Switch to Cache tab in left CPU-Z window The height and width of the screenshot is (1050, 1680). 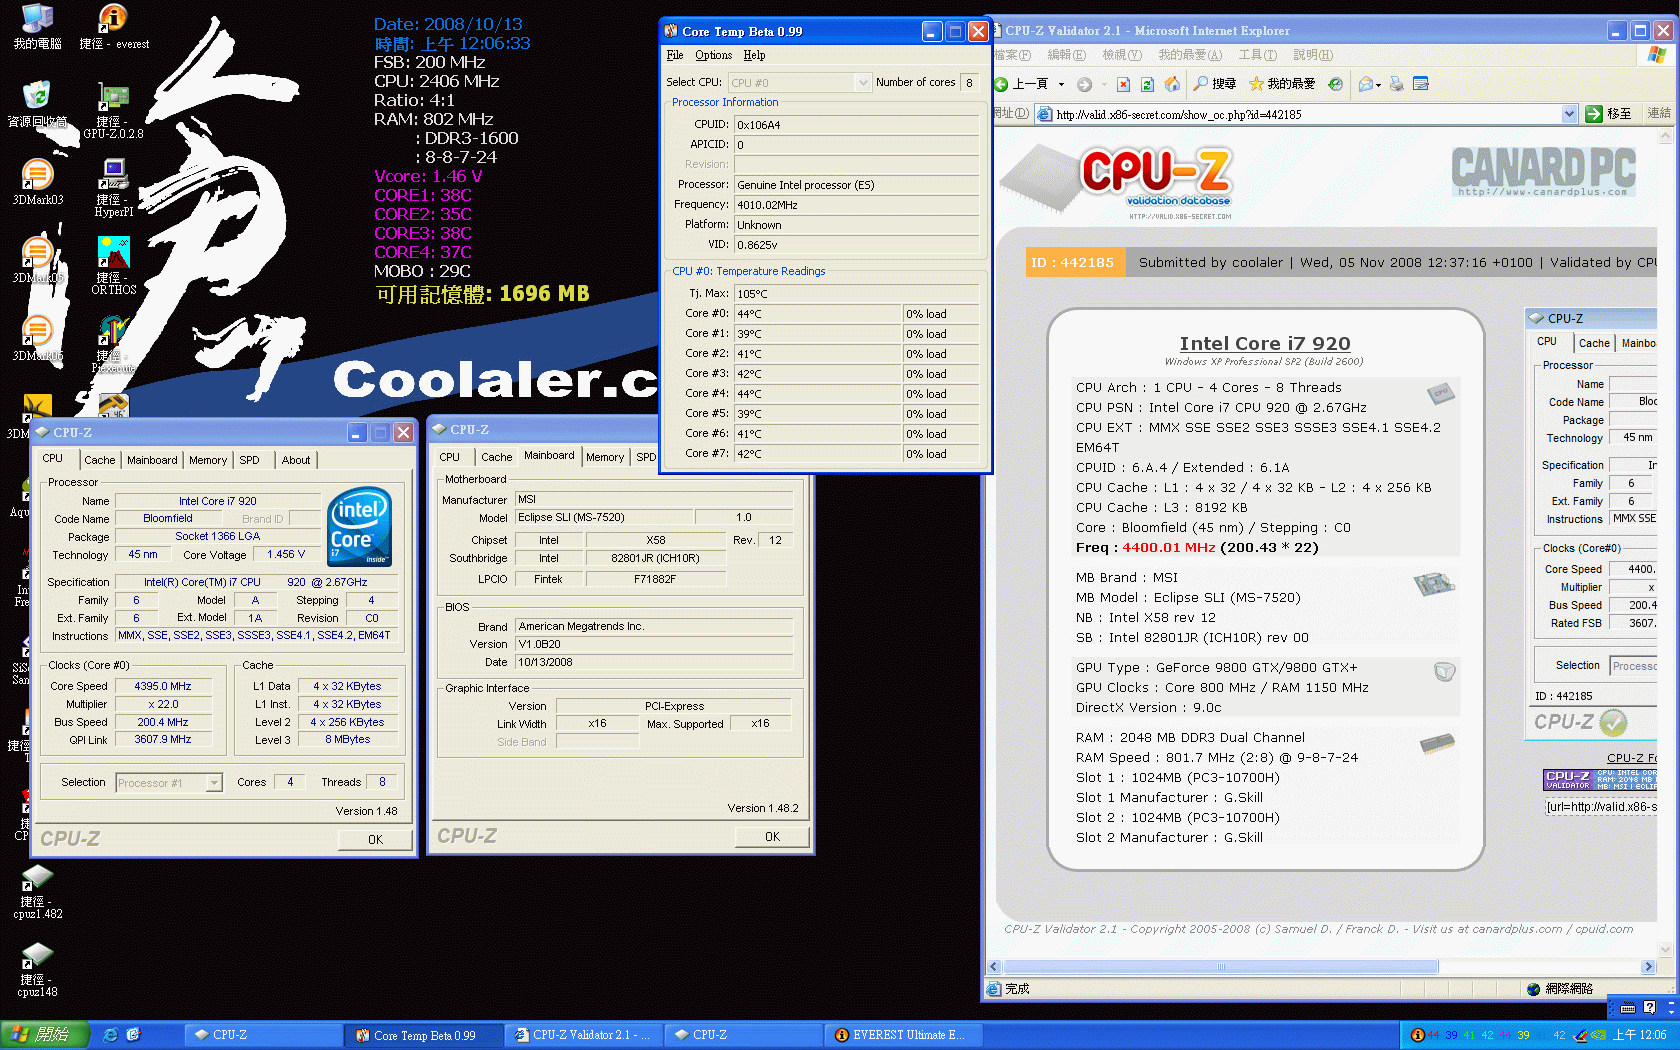99,460
